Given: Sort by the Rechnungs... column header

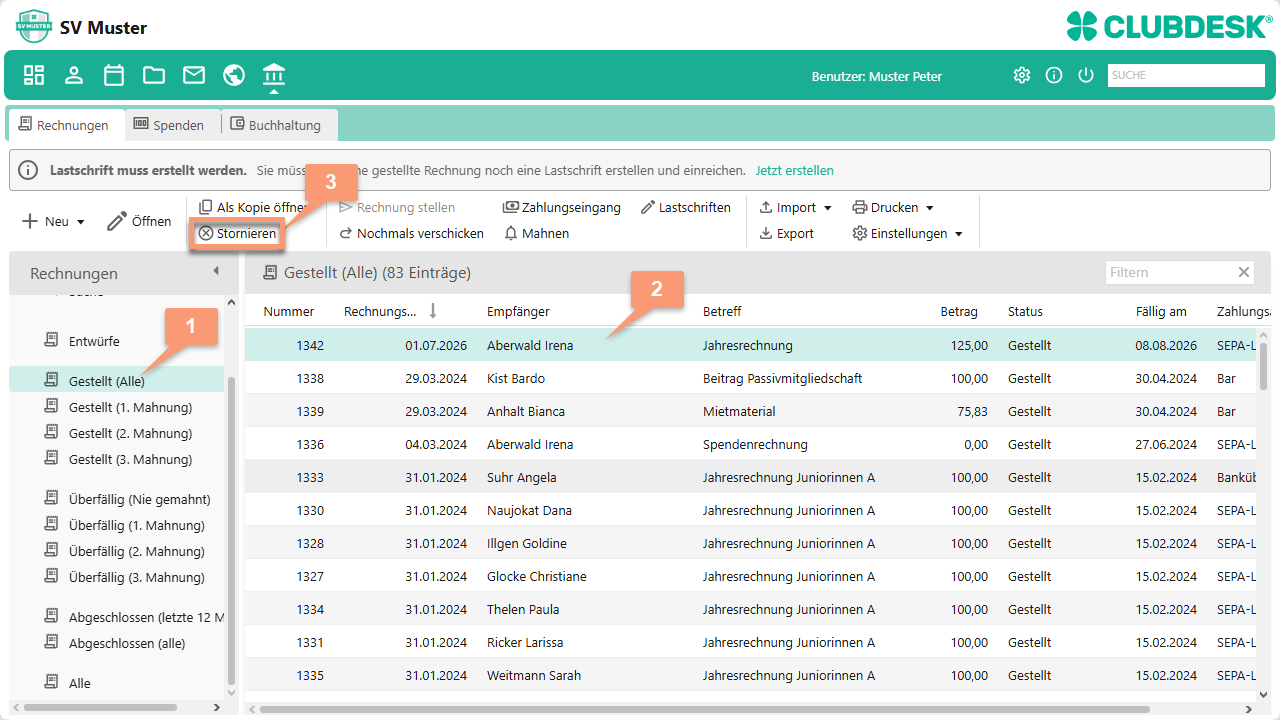Looking at the screenshot, I should point(380,311).
